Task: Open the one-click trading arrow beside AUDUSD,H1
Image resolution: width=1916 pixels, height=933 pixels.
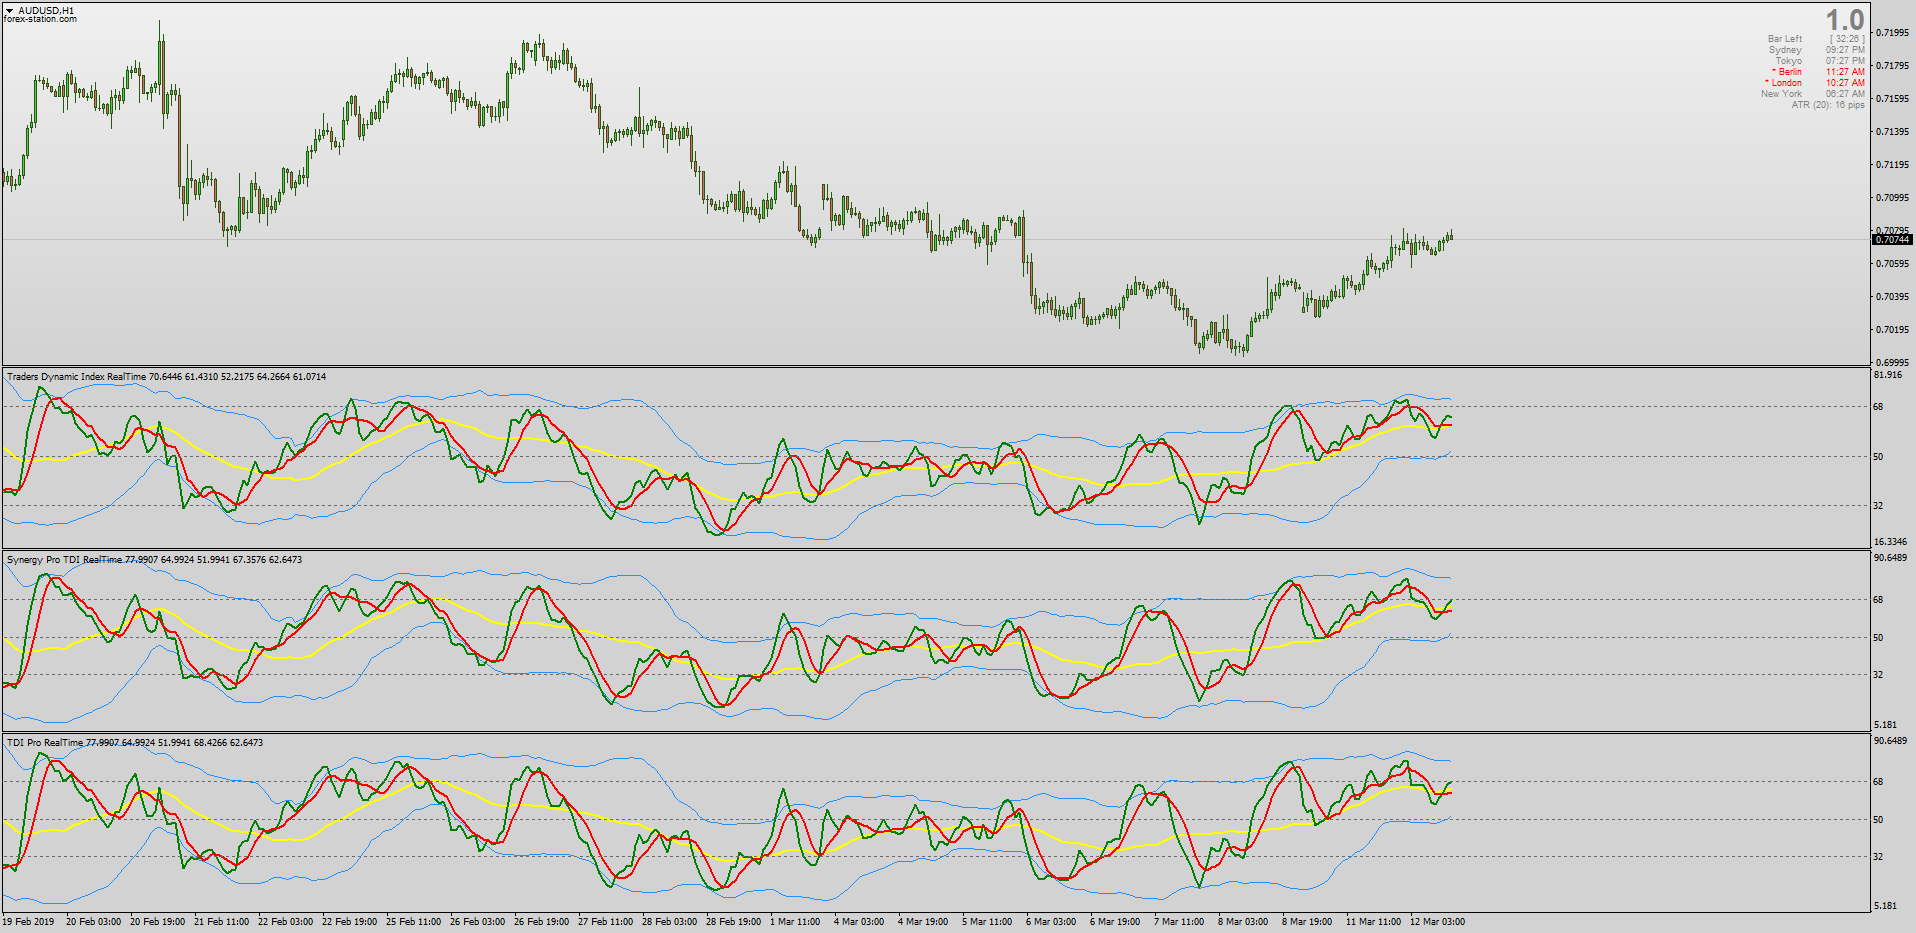Action: pyautogui.click(x=10, y=11)
